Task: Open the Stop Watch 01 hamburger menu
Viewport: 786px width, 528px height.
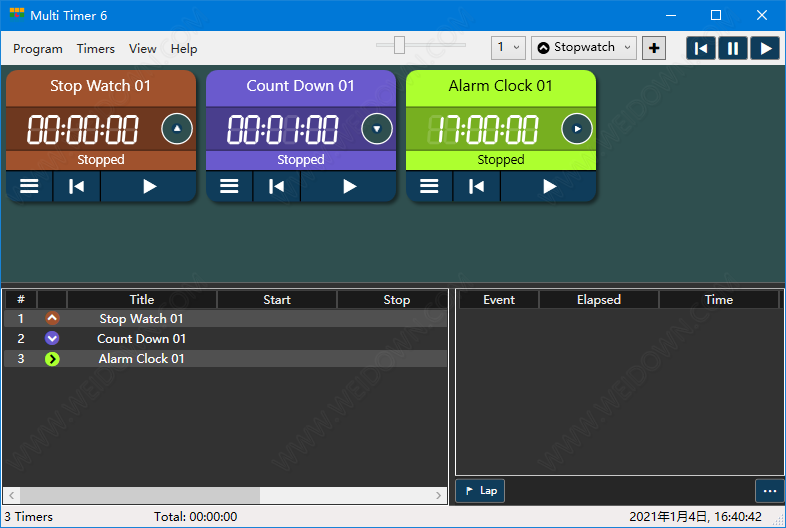Action: 29,186
